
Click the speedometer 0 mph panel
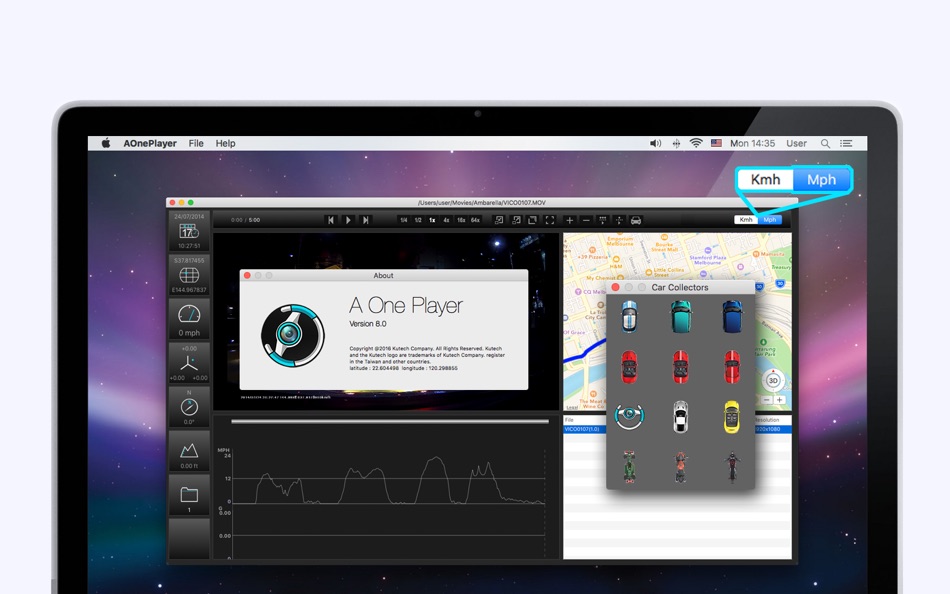click(189, 319)
